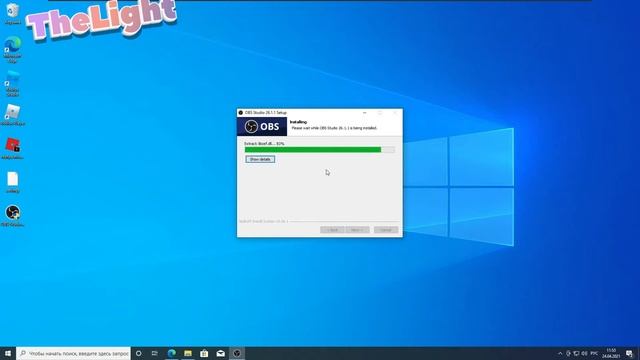Expand hidden system tray icons chevron

560,353
